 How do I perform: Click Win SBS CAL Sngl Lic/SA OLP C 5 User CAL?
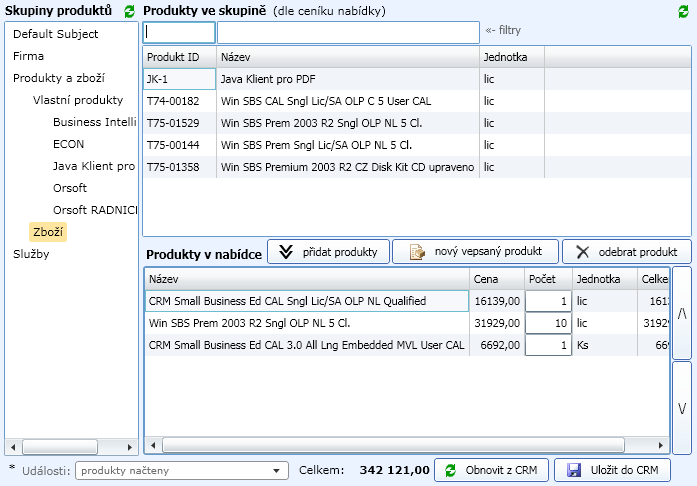[326, 101]
